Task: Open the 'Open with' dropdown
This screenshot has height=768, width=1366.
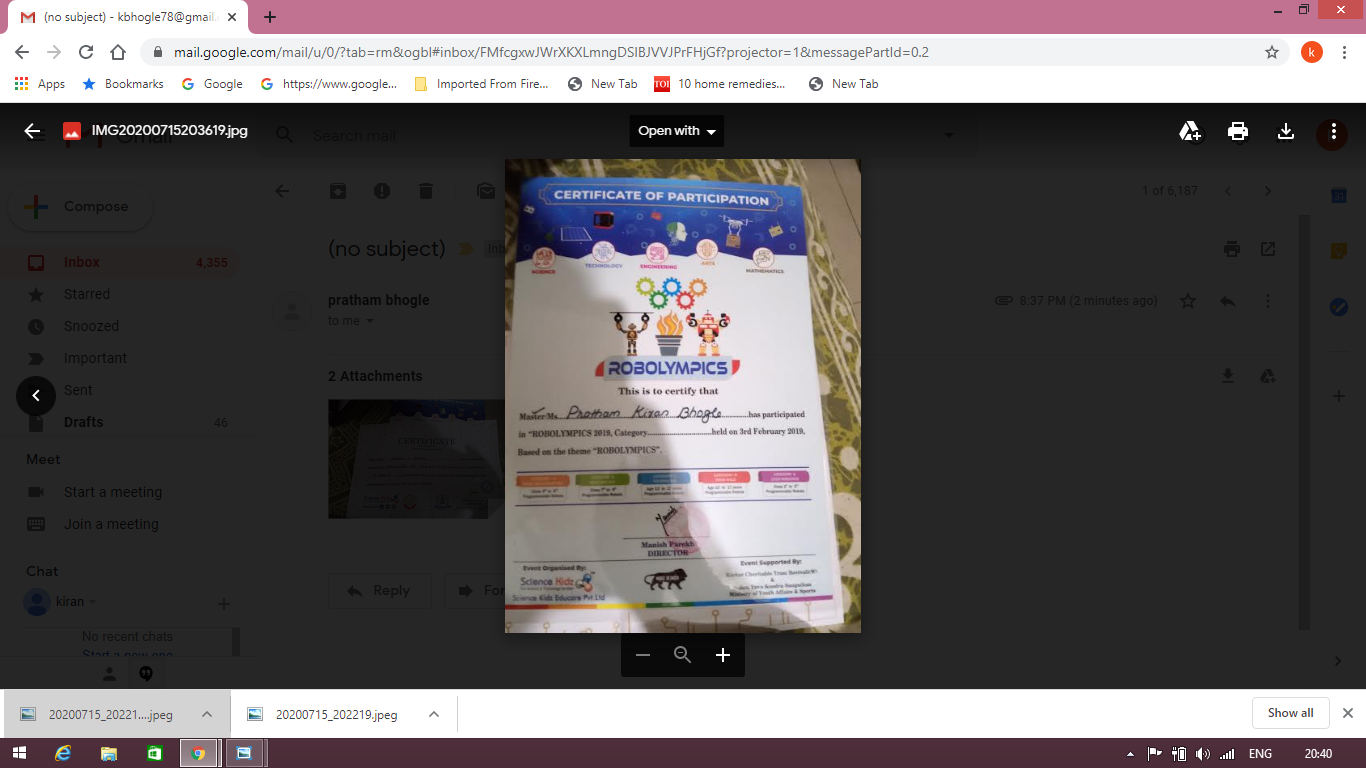Action: coord(677,131)
